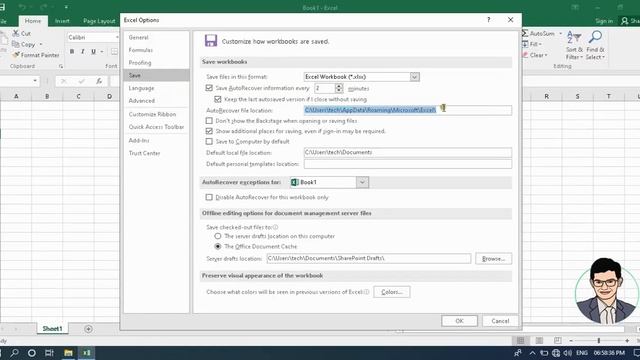640x360 pixels.
Task: Click the Default personal templates location field
Action: (x=408, y=164)
